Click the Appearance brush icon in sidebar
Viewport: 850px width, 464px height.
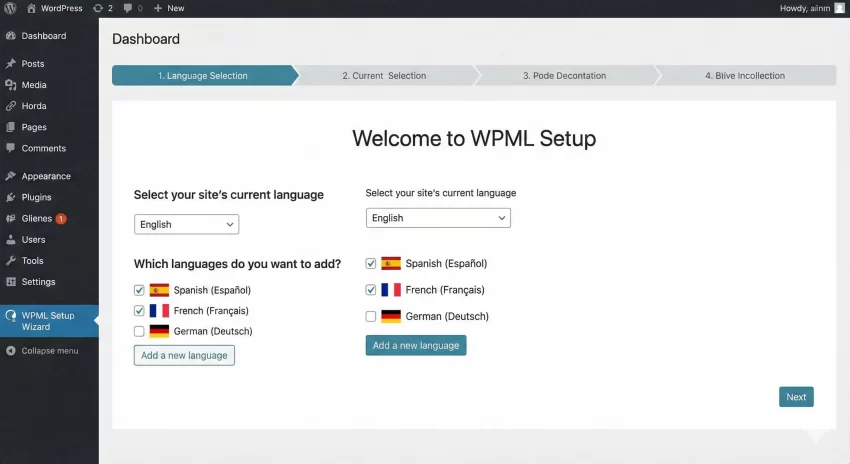[x=10, y=176]
